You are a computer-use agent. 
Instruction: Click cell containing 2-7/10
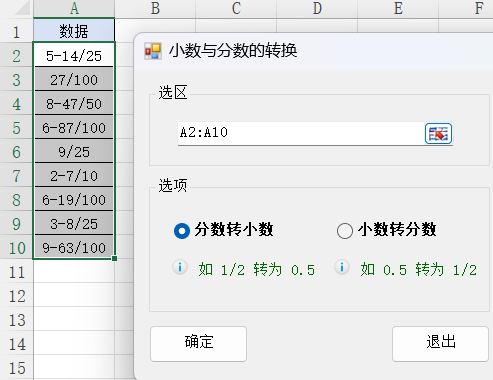(x=74, y=175)
